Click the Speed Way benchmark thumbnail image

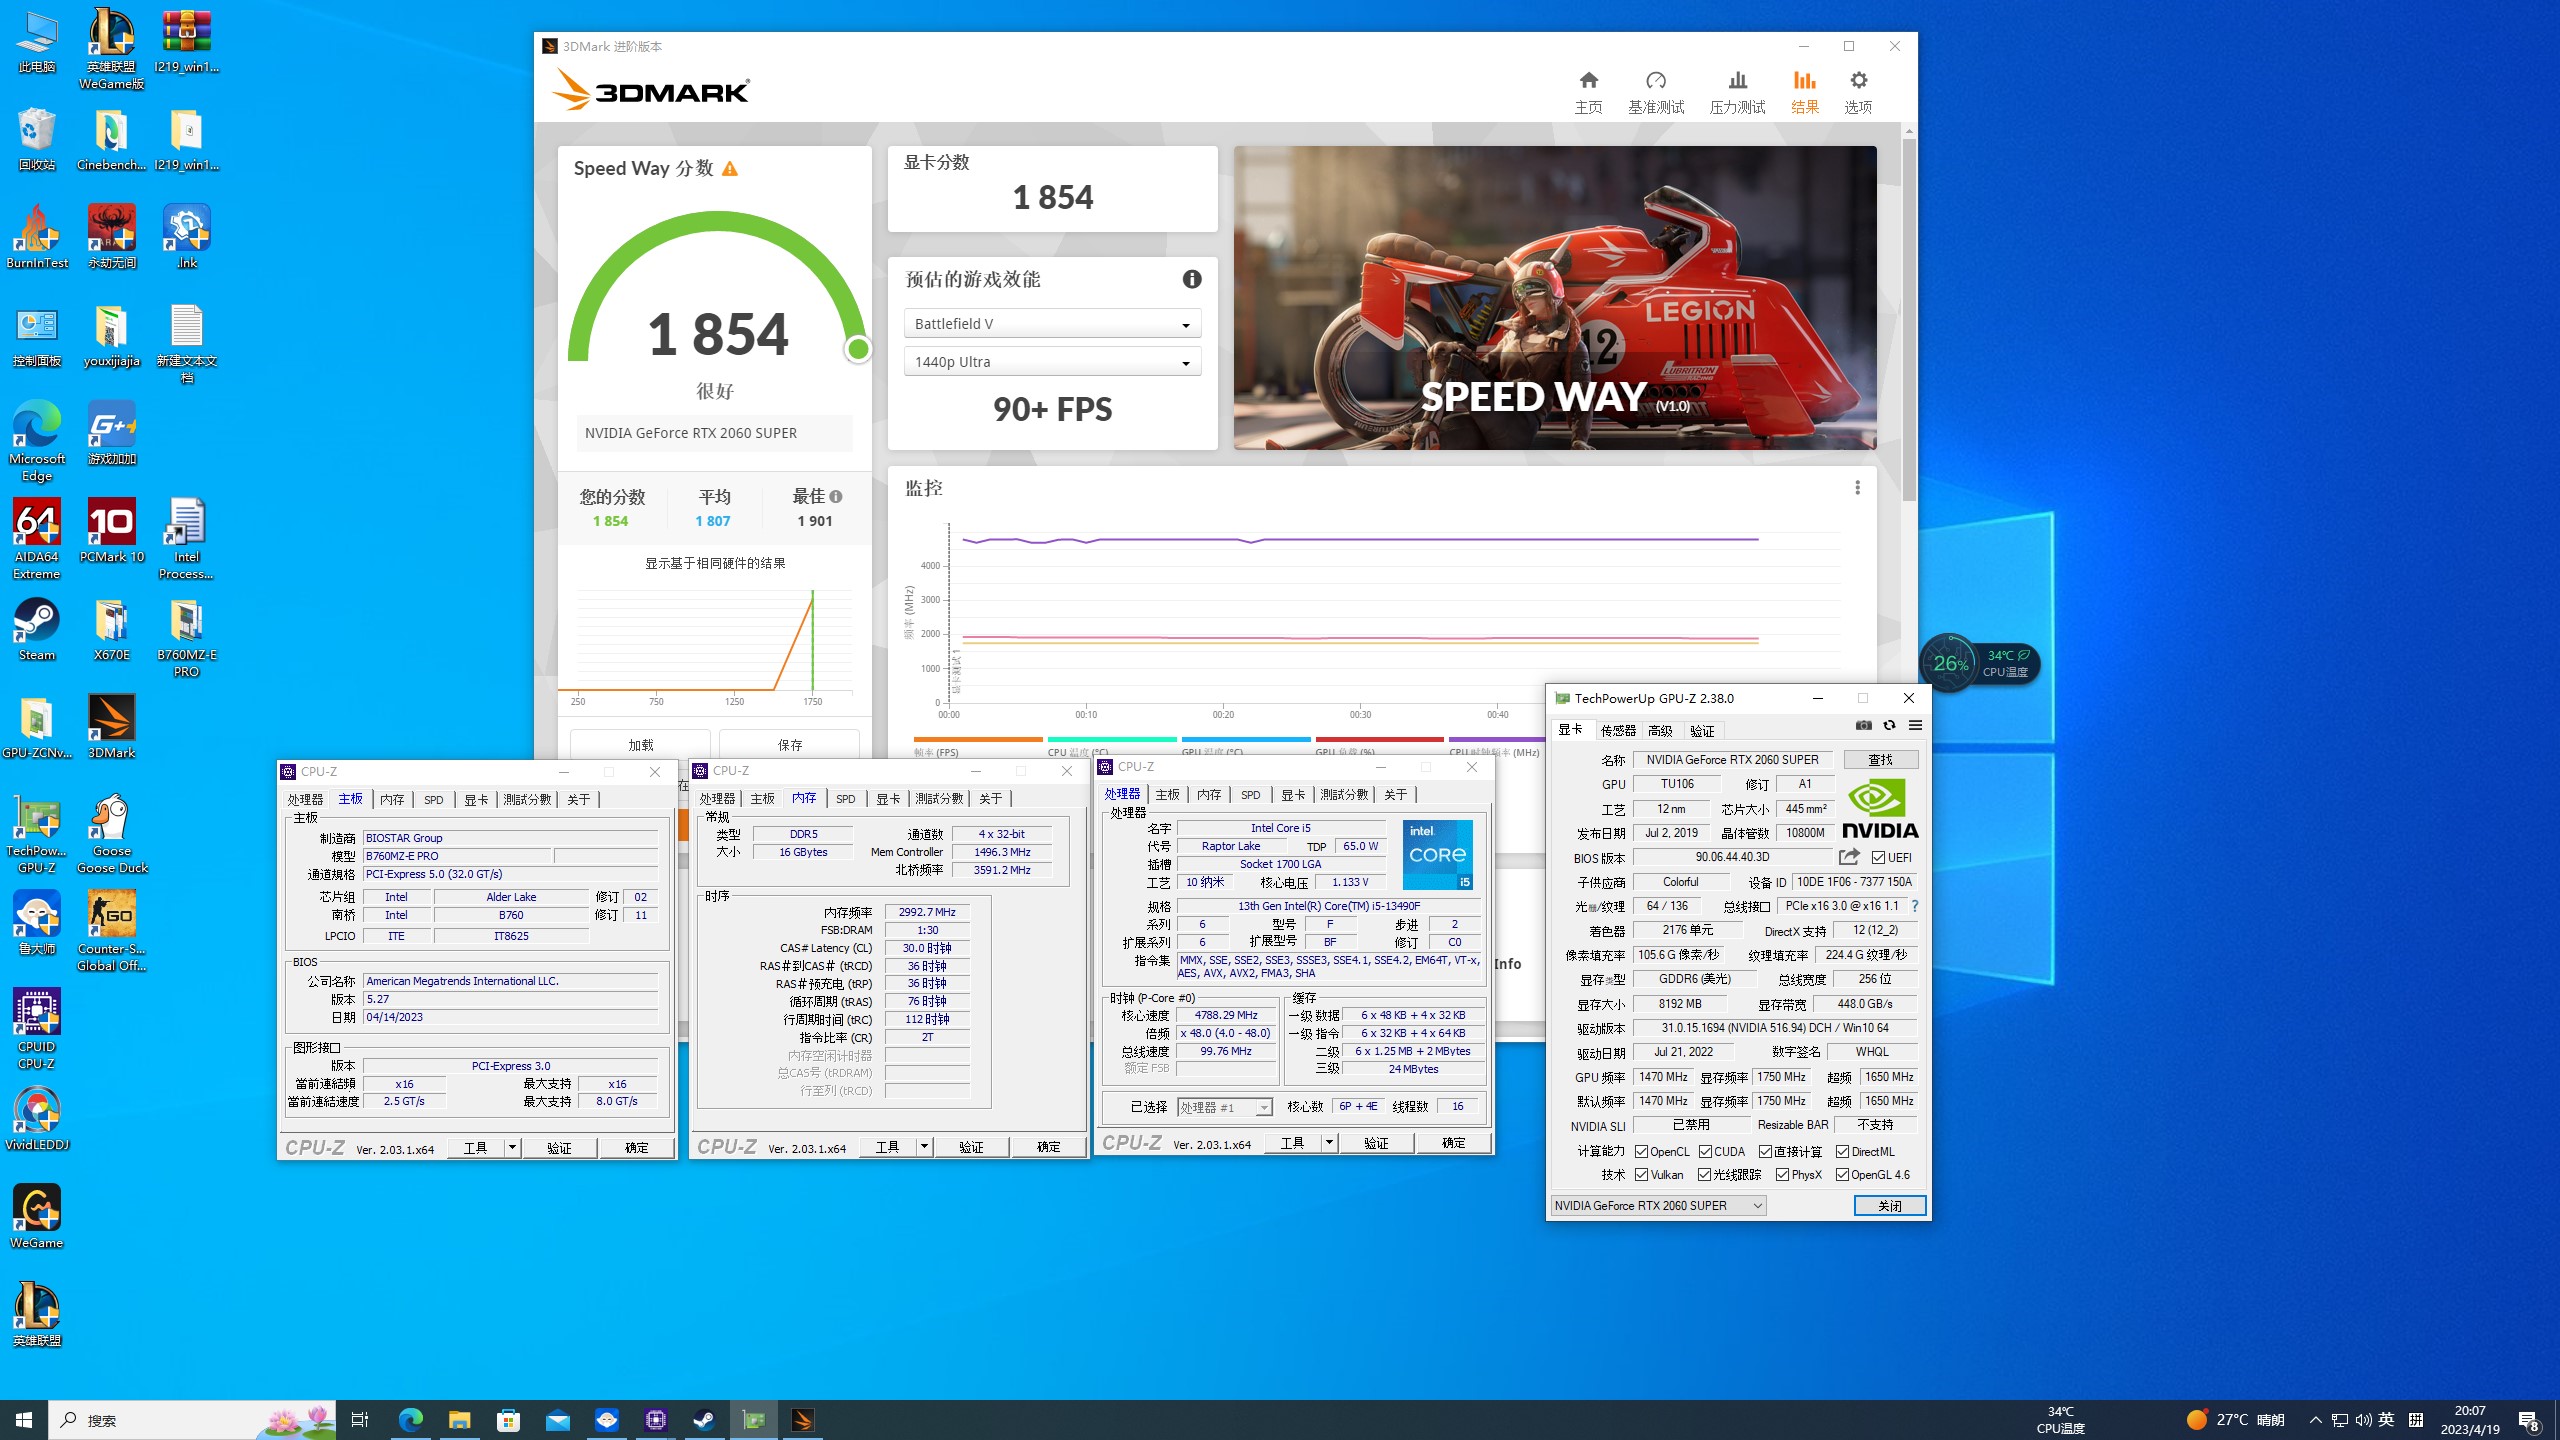(x=1555, y=298)
